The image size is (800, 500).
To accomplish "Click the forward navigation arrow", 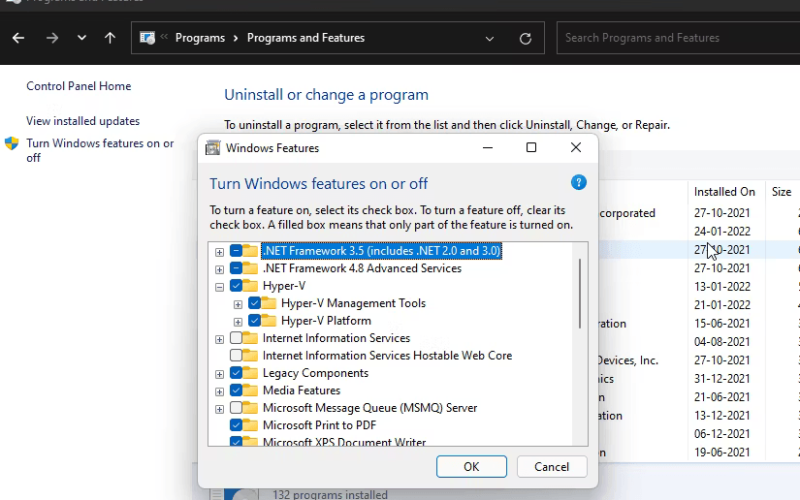I will [52, 38].
